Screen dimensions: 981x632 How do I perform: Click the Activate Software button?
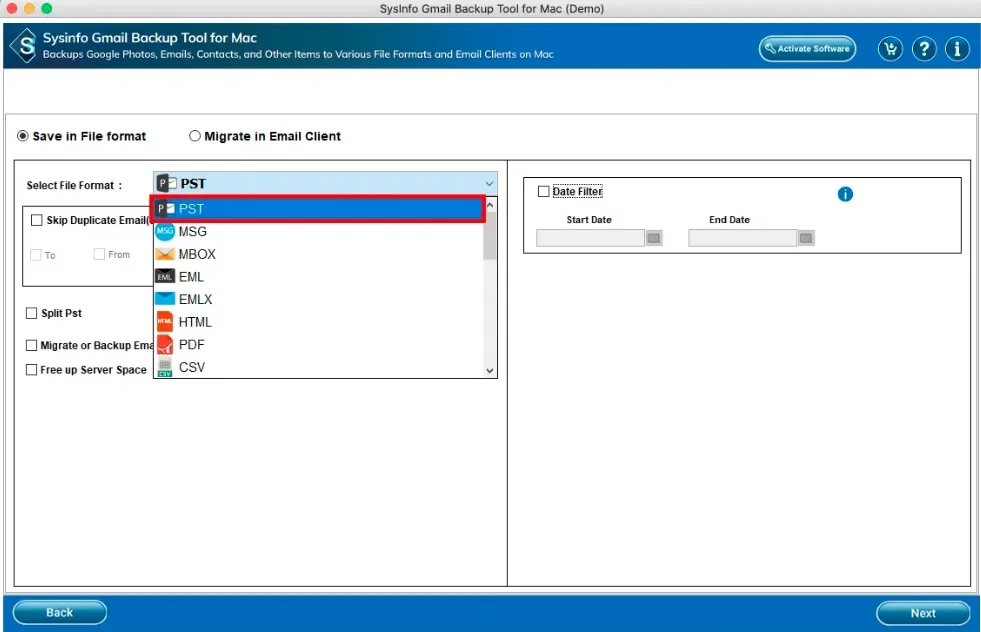807,49
